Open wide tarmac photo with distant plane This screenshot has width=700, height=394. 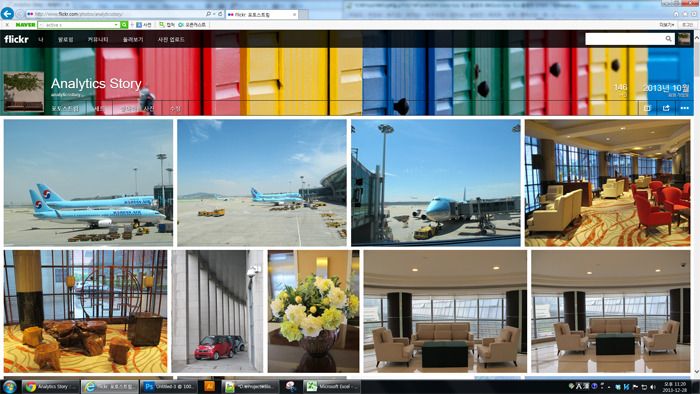coord(262,182)
